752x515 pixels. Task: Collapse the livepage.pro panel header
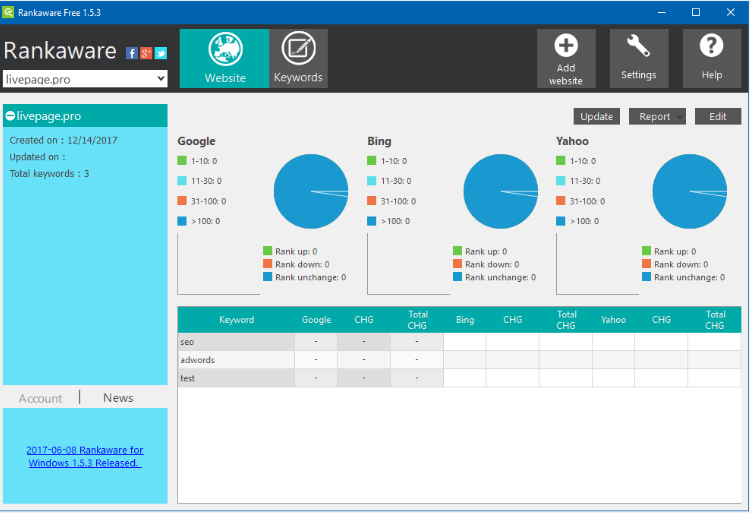coord(10,116)
